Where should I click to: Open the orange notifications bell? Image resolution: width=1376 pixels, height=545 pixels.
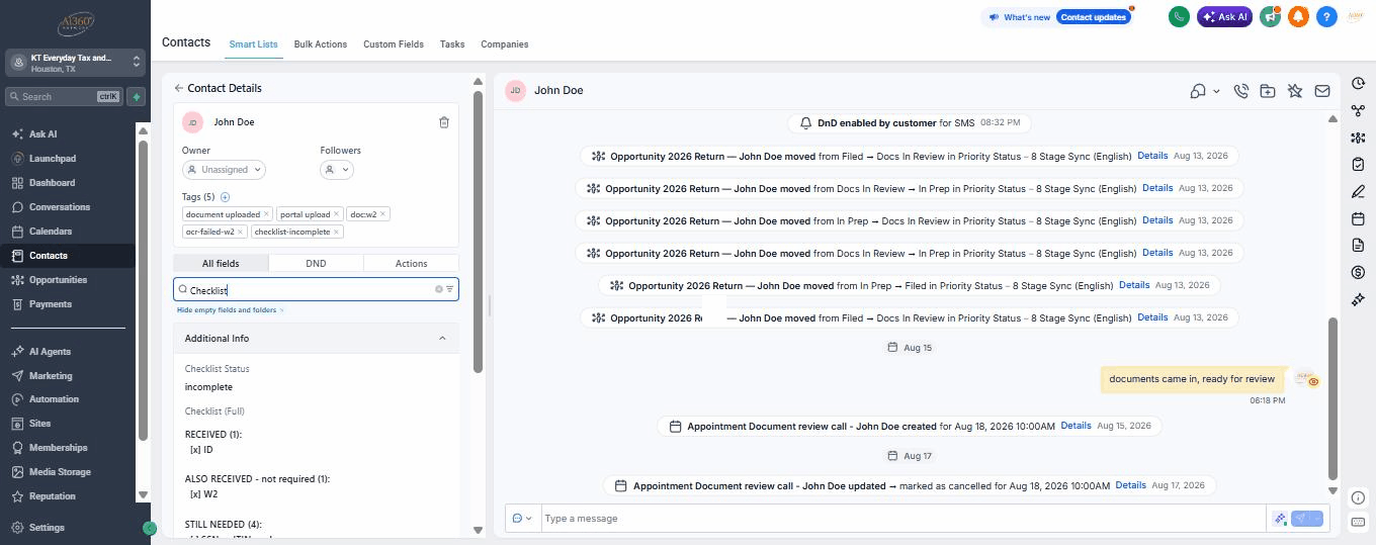click(1299, 17)
